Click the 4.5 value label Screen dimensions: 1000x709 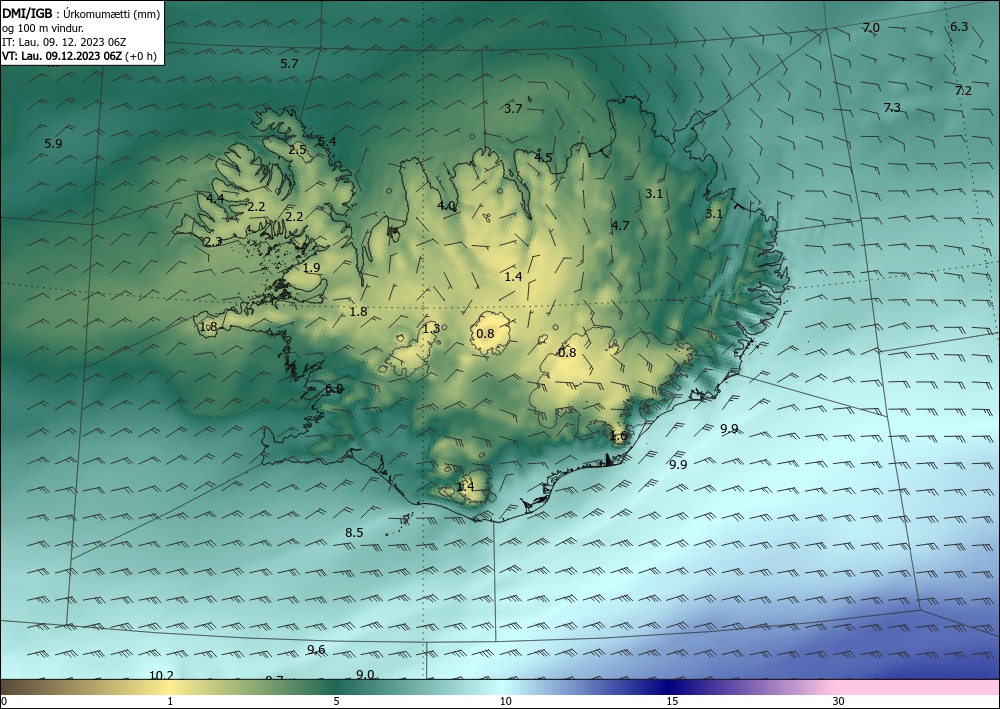pyautogui.click(x=543, y=157)
